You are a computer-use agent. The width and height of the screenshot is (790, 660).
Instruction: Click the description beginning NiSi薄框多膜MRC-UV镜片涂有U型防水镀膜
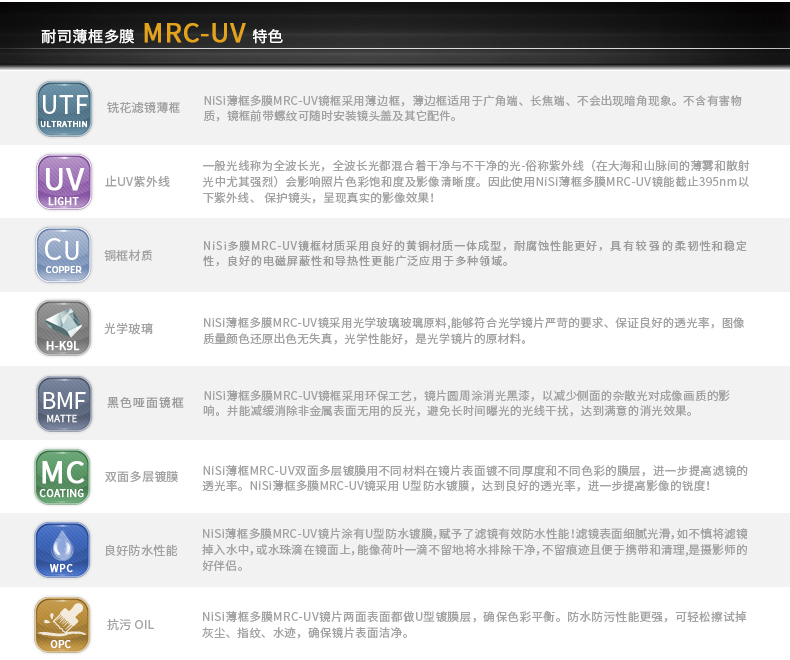tap(475, 550)
